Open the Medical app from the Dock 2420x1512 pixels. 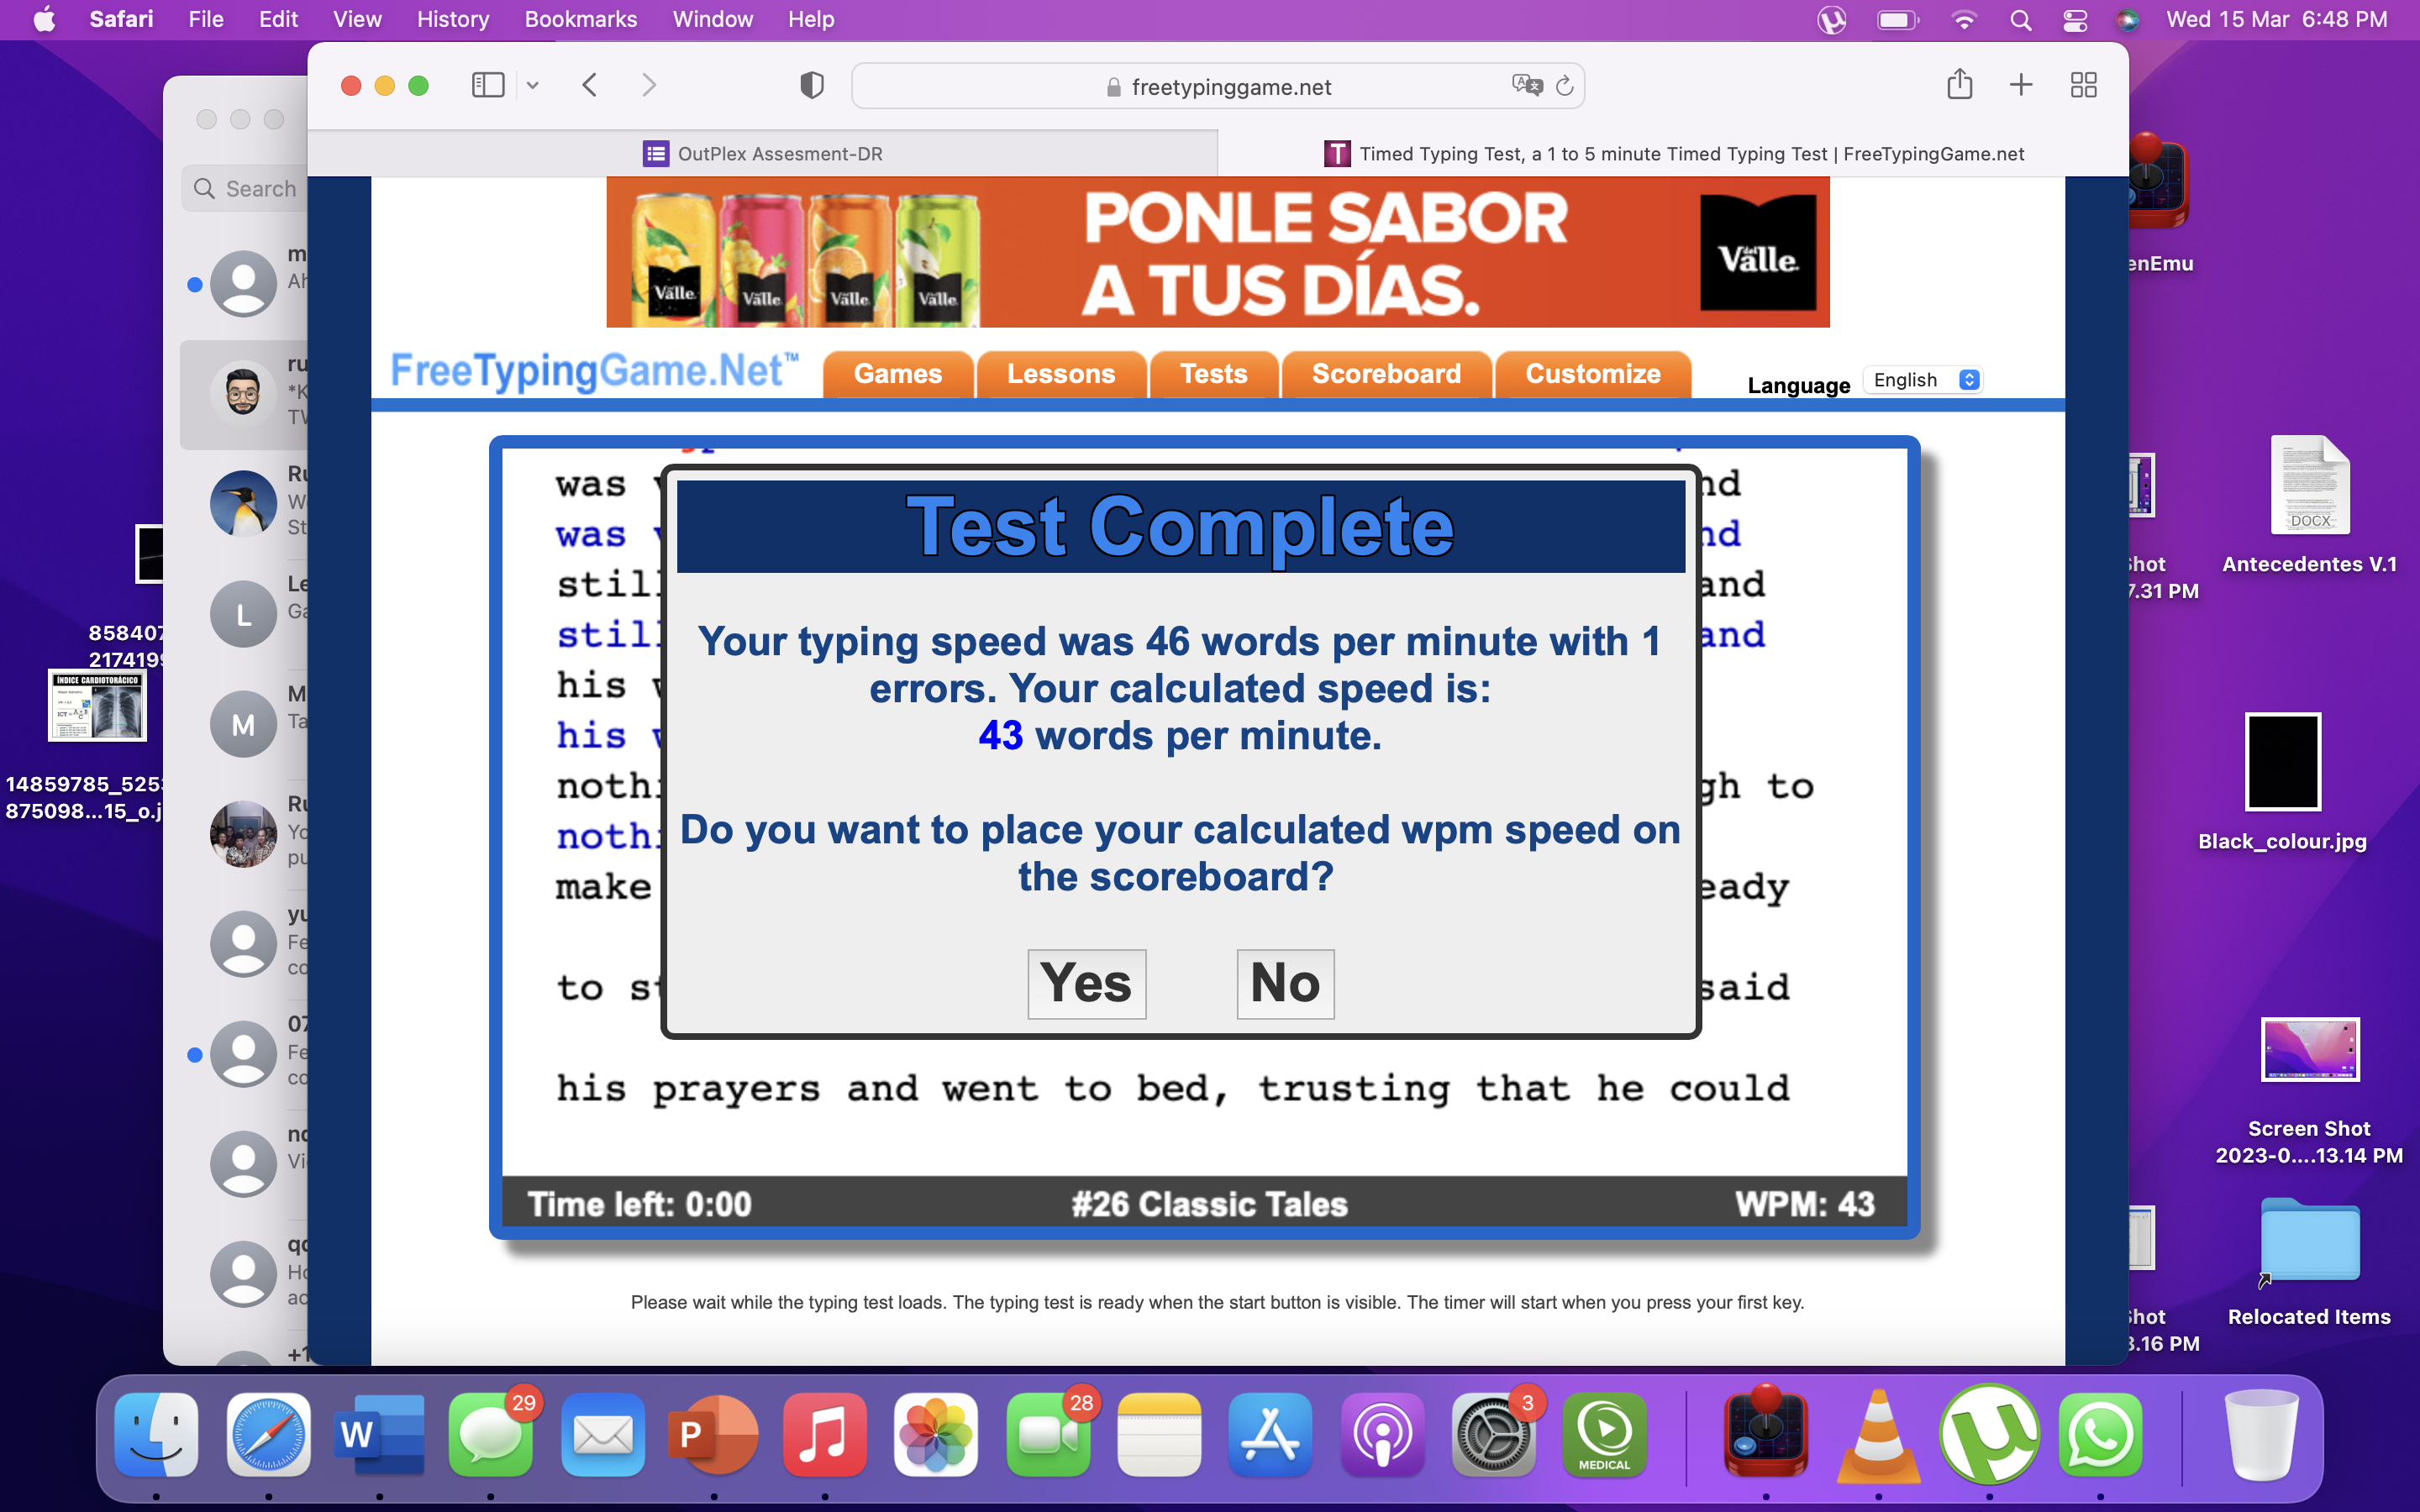coord(1605,1434)
